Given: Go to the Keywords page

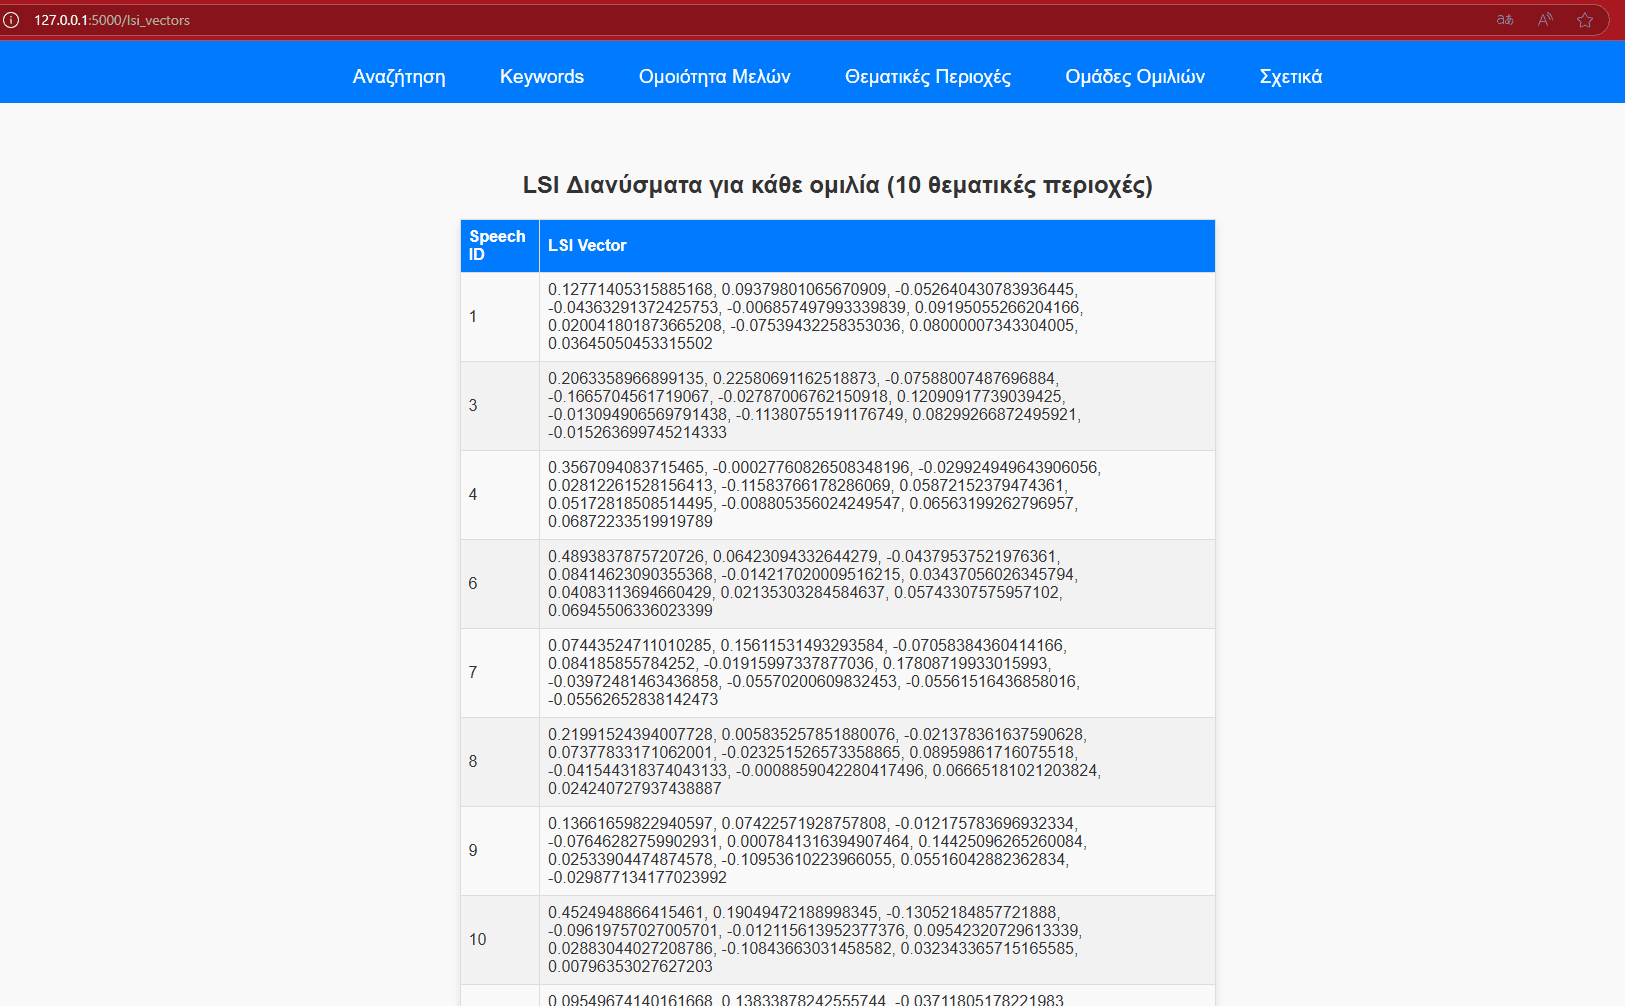Looking at the screenshot, I should pyautogui.click(x=542, y=77).
